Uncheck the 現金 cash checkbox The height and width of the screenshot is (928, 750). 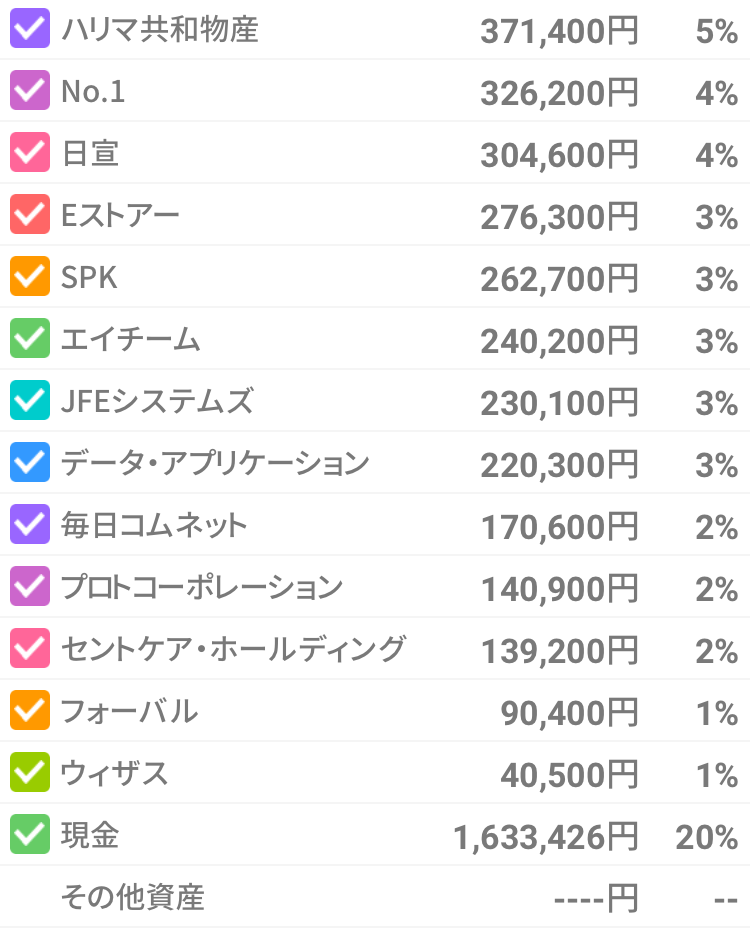tap(29, 836)
